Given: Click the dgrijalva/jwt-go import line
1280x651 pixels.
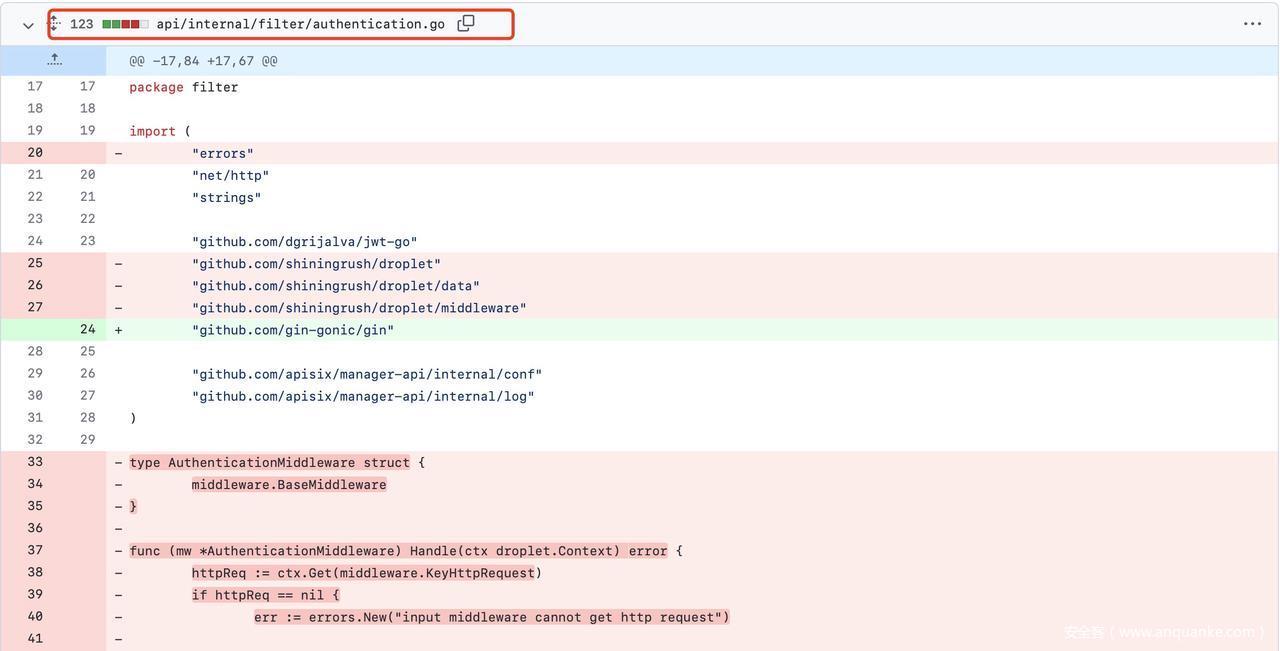Looking at the screenshot, I should (x=304, y=242).
